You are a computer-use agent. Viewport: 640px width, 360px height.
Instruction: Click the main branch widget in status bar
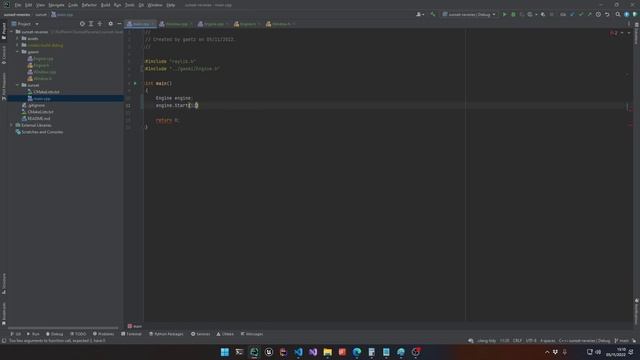coord(622,340)
